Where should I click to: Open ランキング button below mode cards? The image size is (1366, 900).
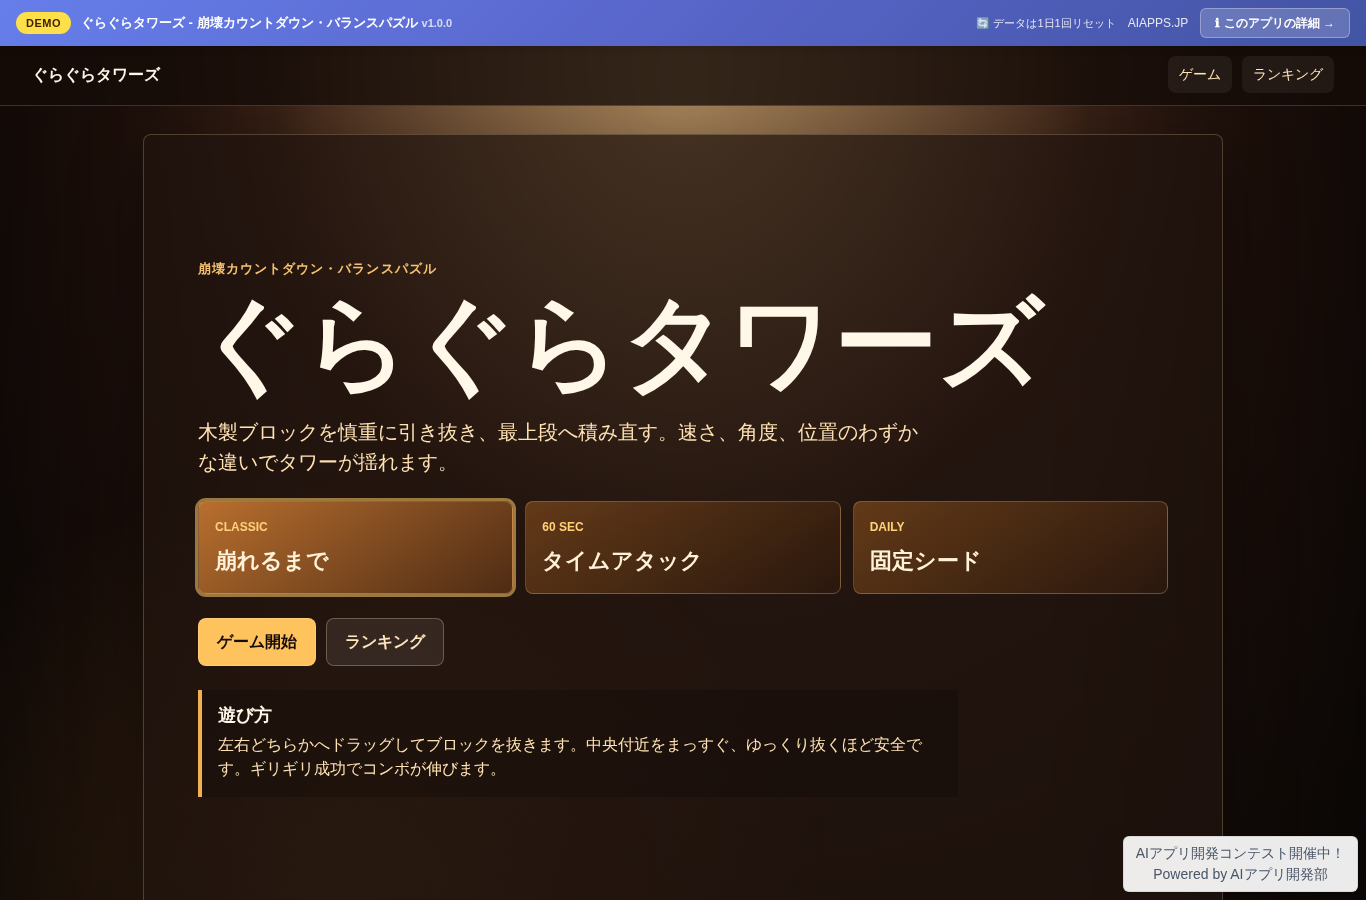[385, 642]
